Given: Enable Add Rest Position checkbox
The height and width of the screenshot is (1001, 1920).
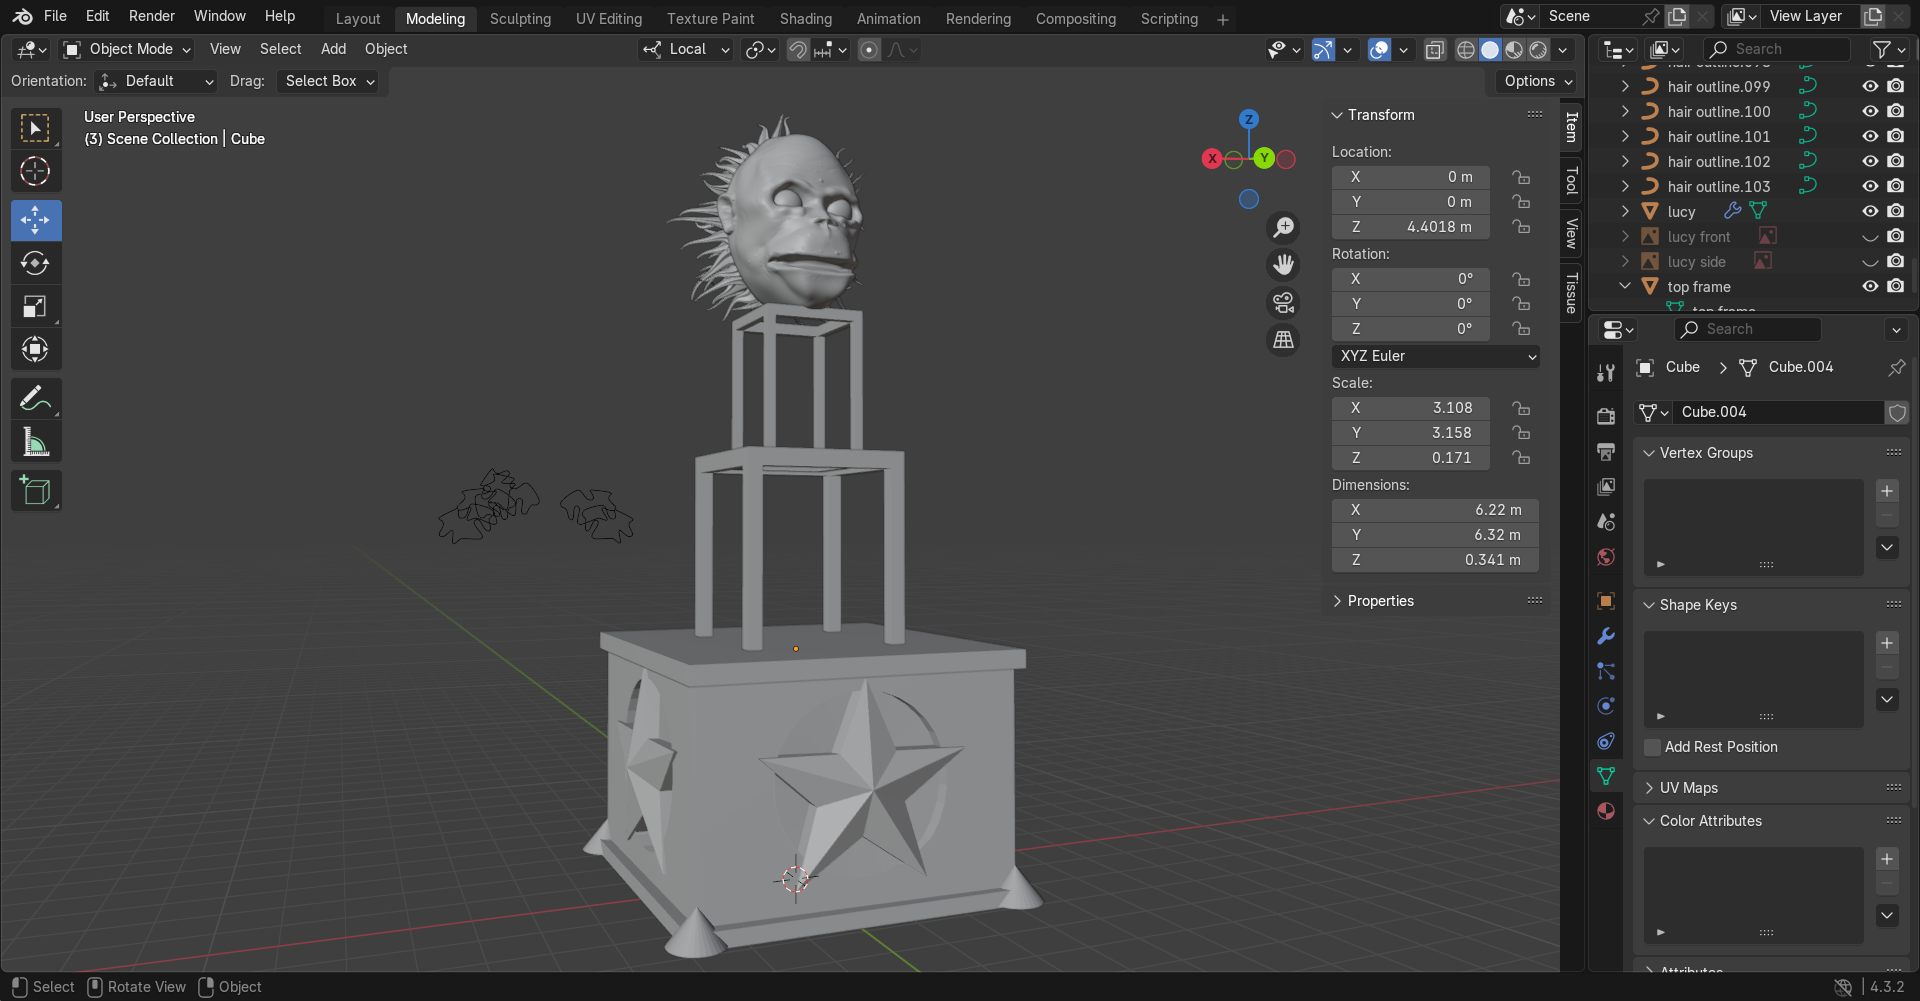Looking at the screenshot, I should [1653, 747].
